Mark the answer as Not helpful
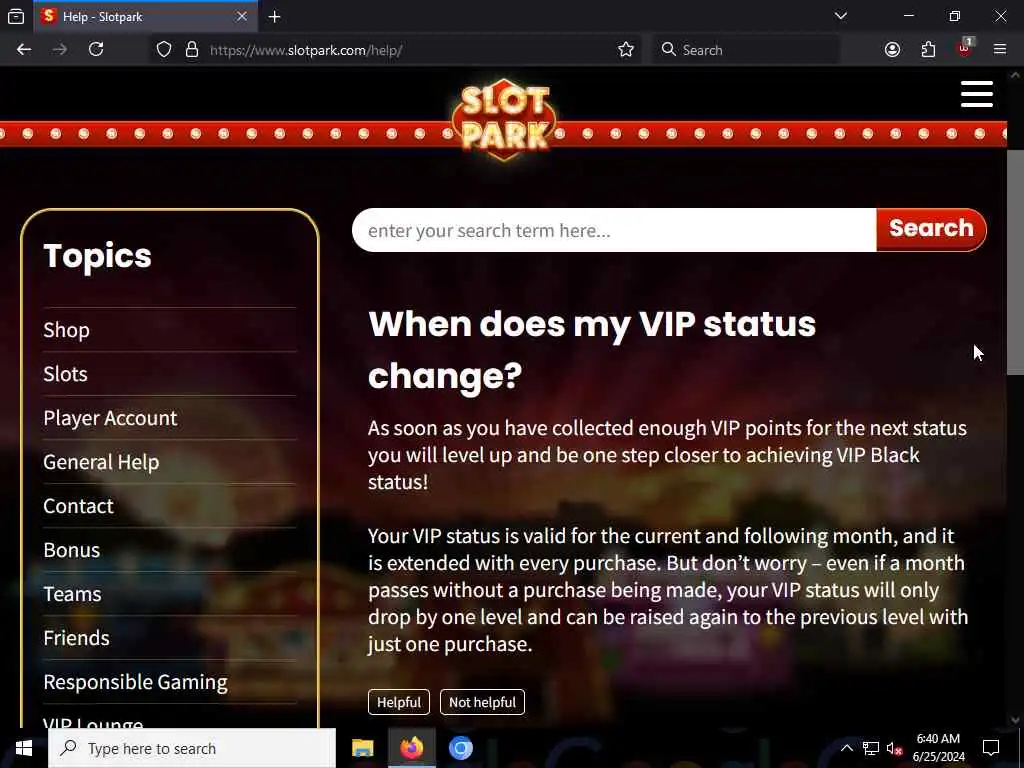The width and height of the screenshot is (1024, 768). [x=482, y=702]
